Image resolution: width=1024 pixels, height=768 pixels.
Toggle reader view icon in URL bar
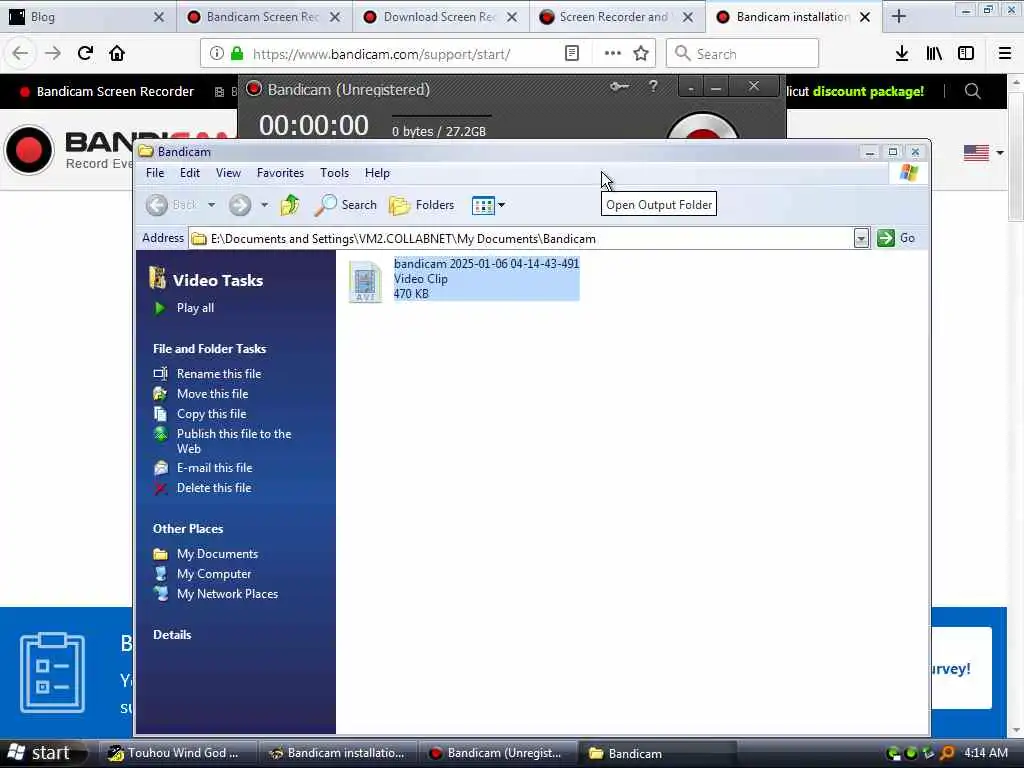tap(571, 54)
